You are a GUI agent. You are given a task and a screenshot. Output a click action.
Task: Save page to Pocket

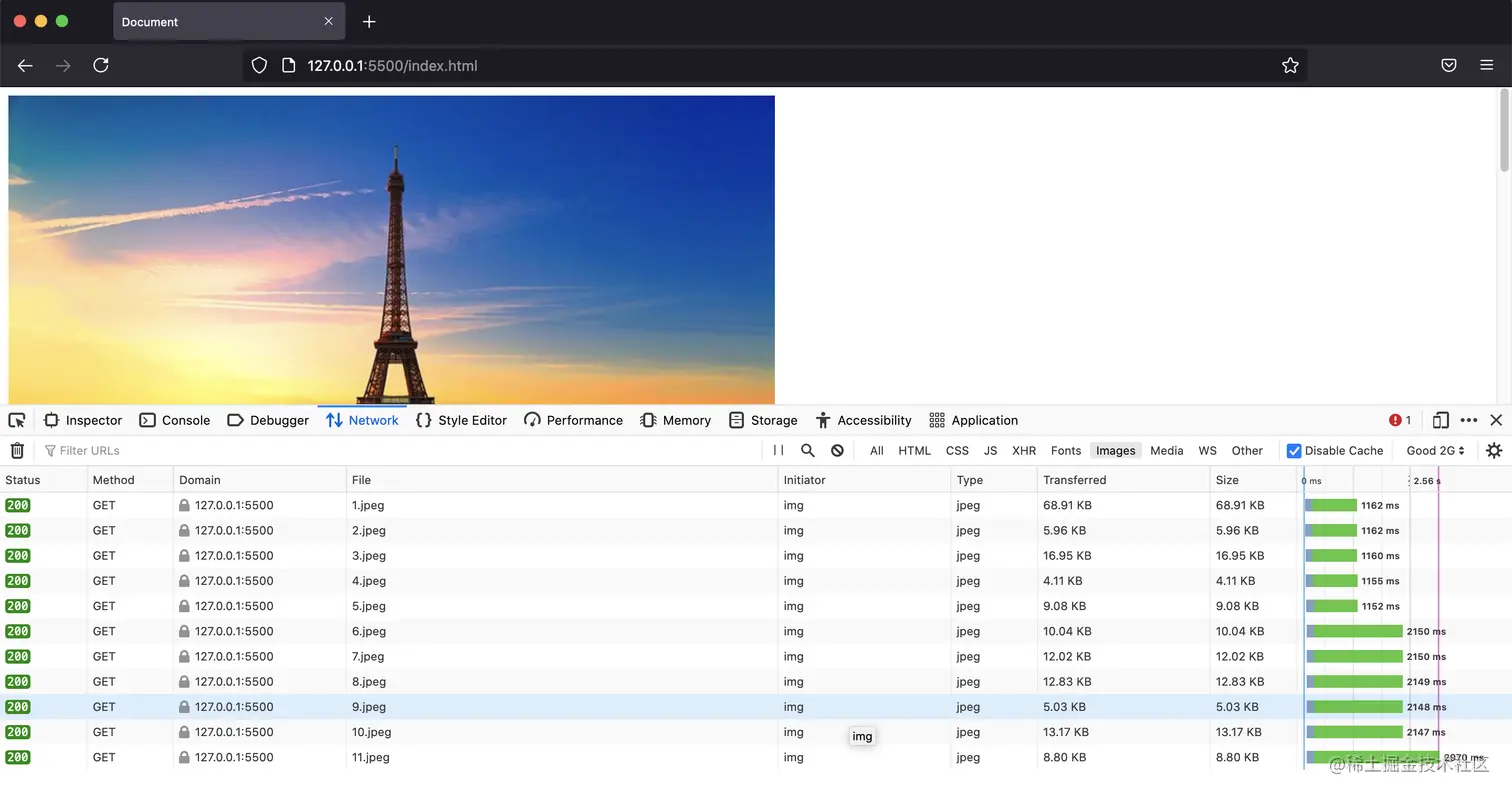pyautogui.click(x=1448, y=65)
